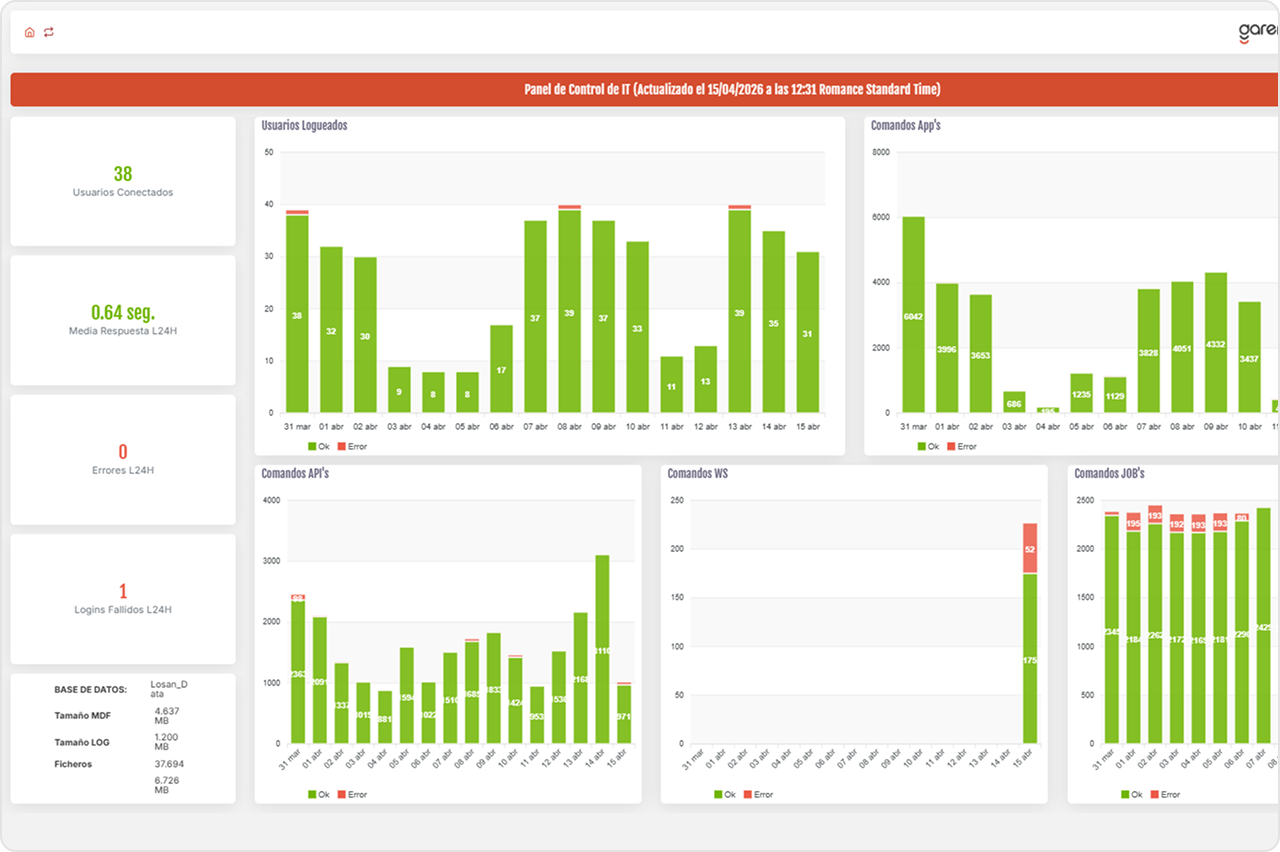Toggle Error legend in Comandos WS chart
Viewport: 1280px width, 852px height.
(x=758, y=794)
